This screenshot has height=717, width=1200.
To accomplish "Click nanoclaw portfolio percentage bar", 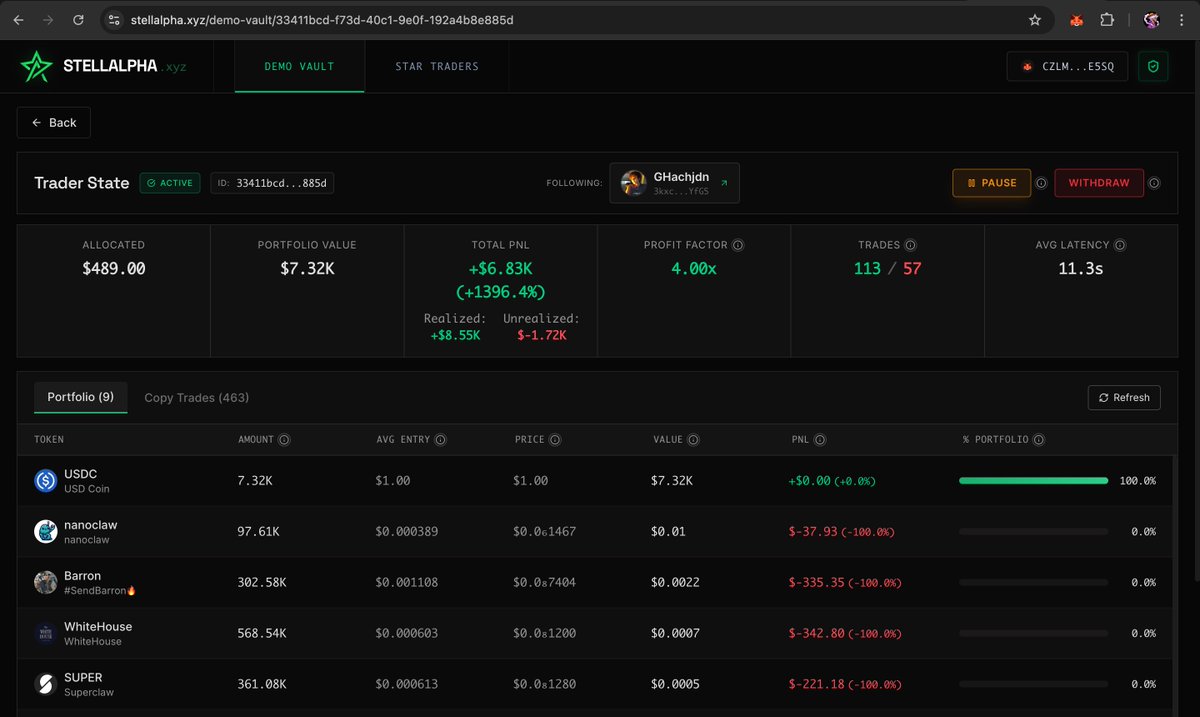I will click(1033, 532).
